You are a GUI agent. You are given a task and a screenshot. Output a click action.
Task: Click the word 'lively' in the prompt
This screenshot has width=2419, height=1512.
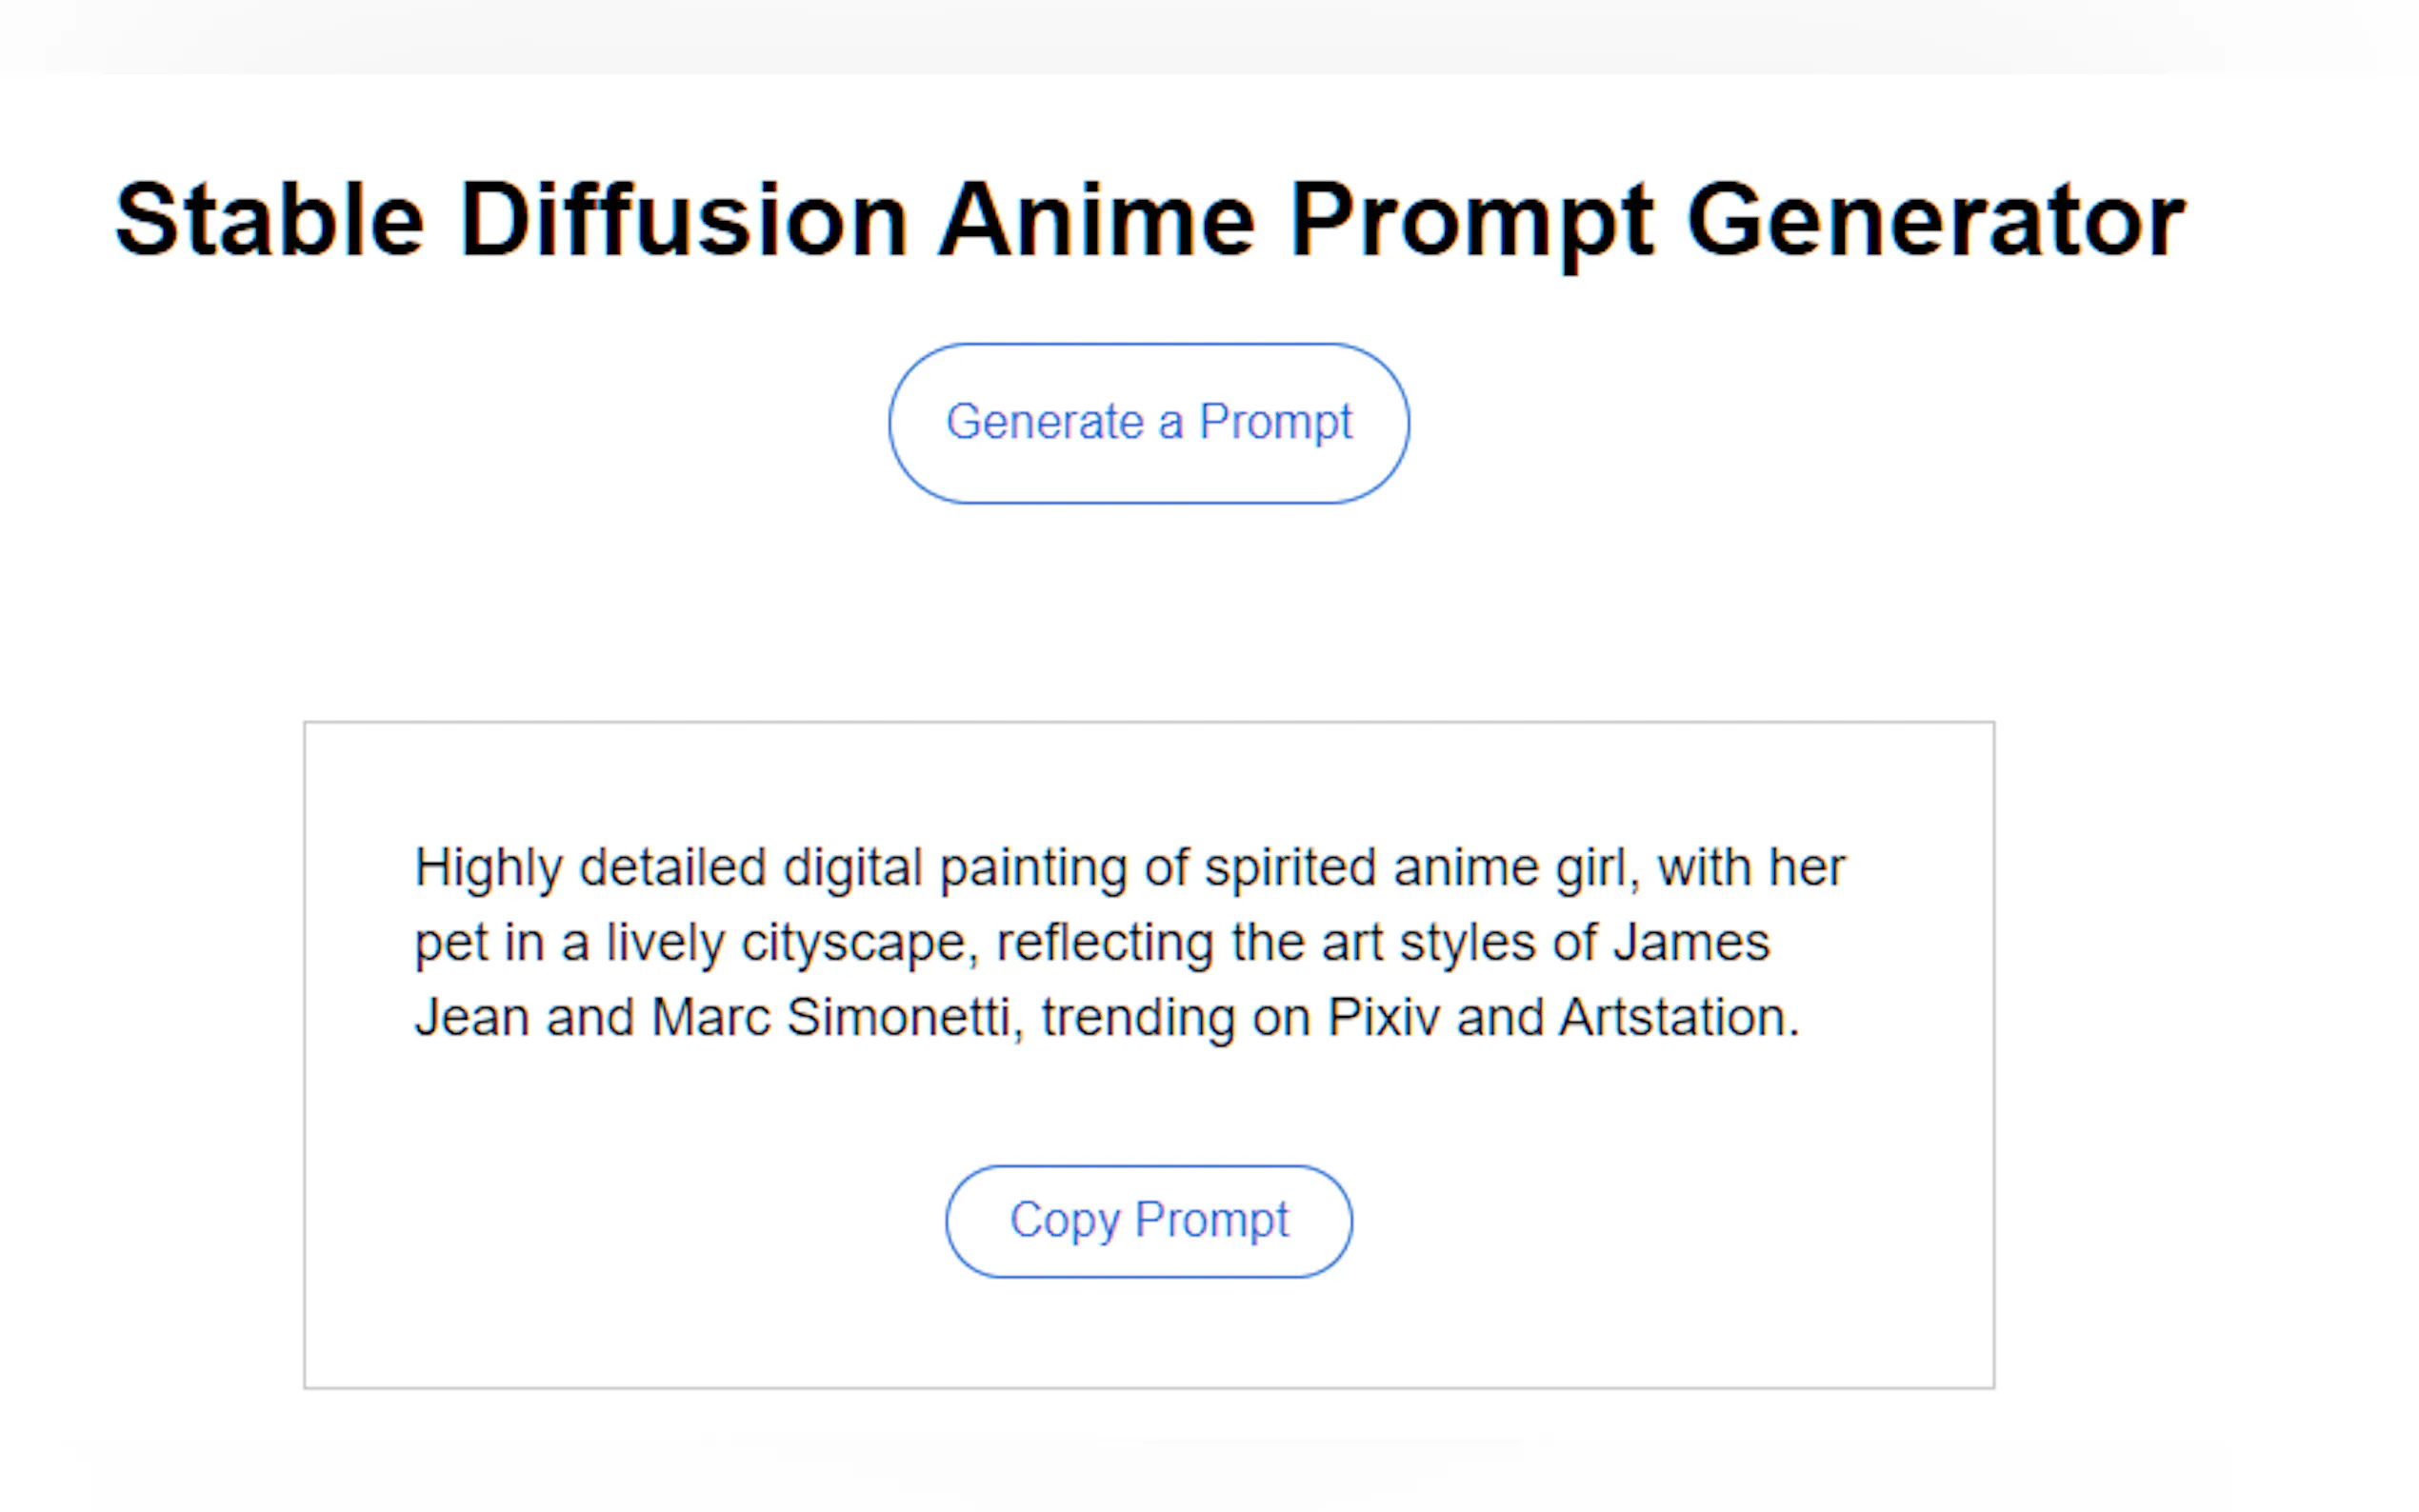tap(665, 943)
